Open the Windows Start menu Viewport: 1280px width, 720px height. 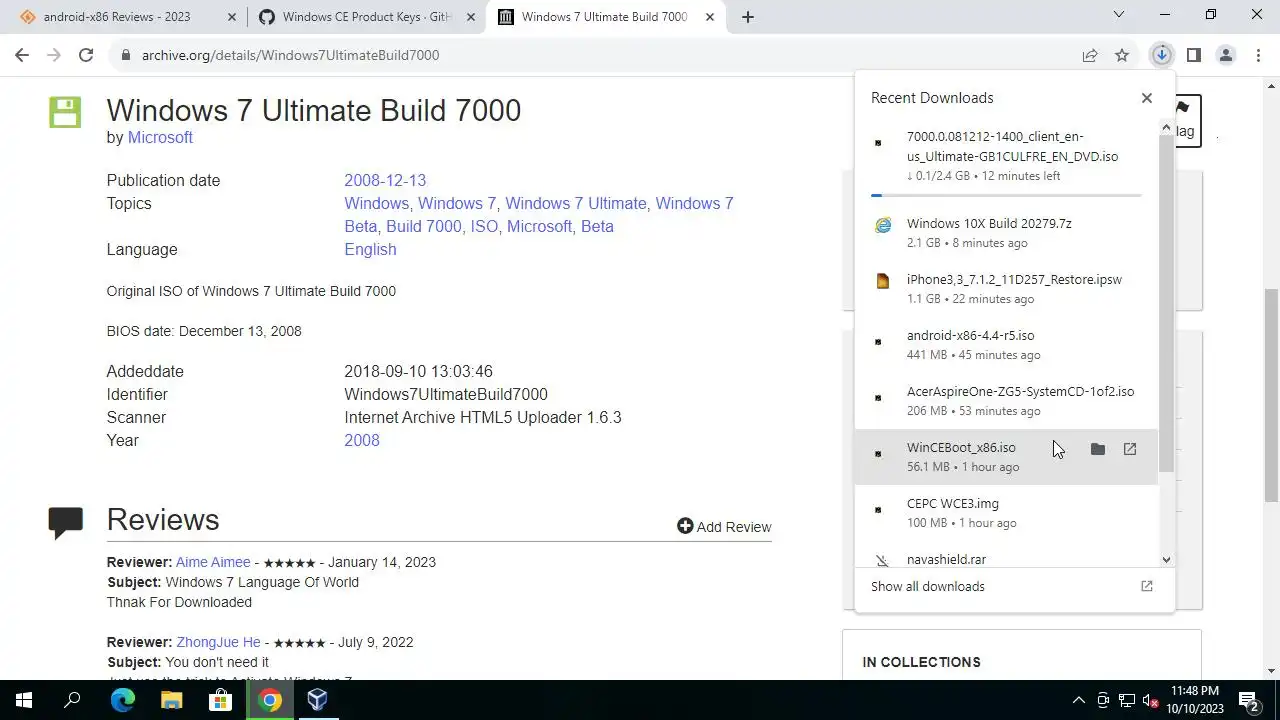[x=24, y=700]
